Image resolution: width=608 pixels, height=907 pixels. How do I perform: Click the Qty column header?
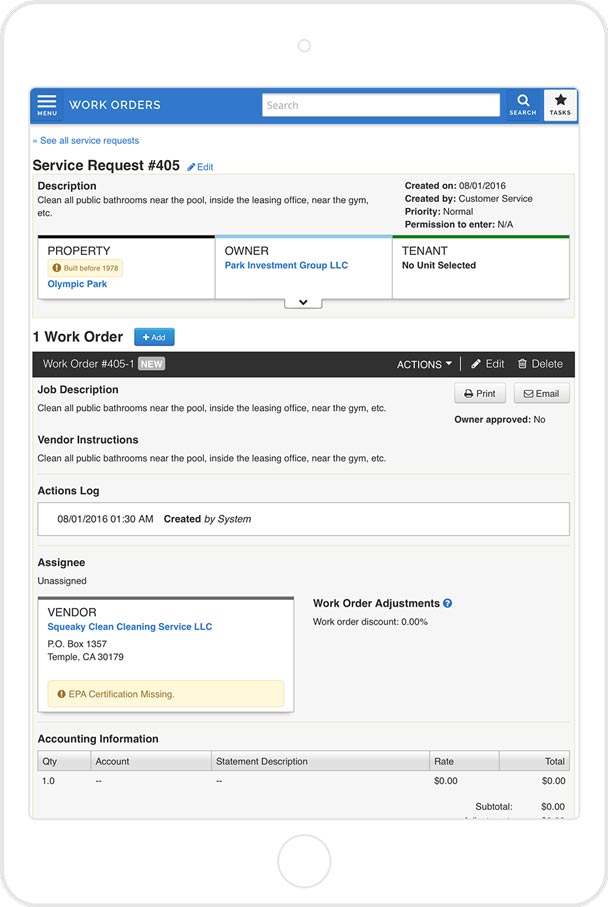pos(64,761)
